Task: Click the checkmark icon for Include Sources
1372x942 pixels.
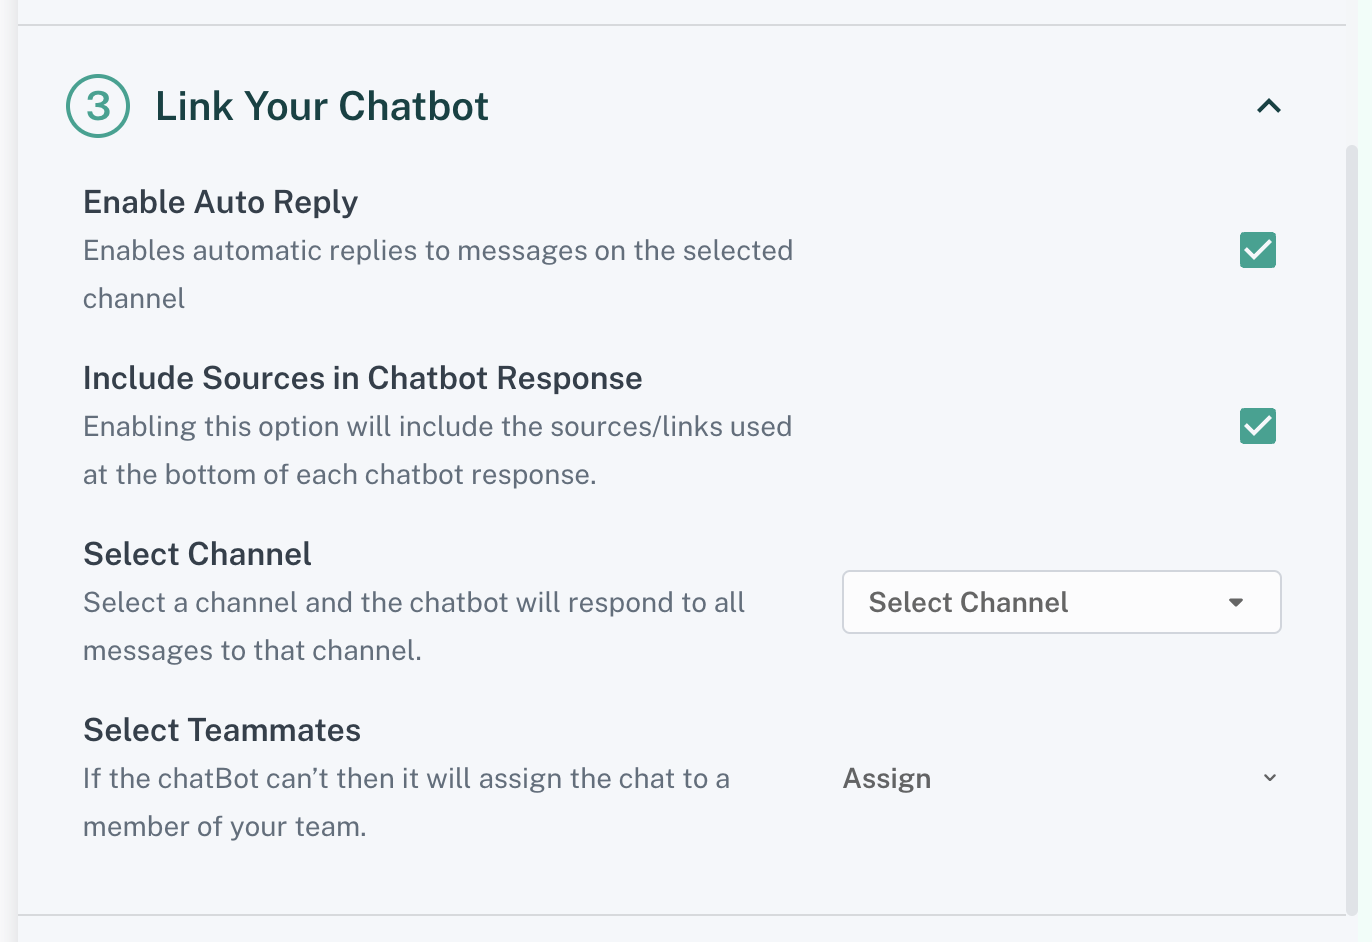Action: click(x=1257, y=426)
